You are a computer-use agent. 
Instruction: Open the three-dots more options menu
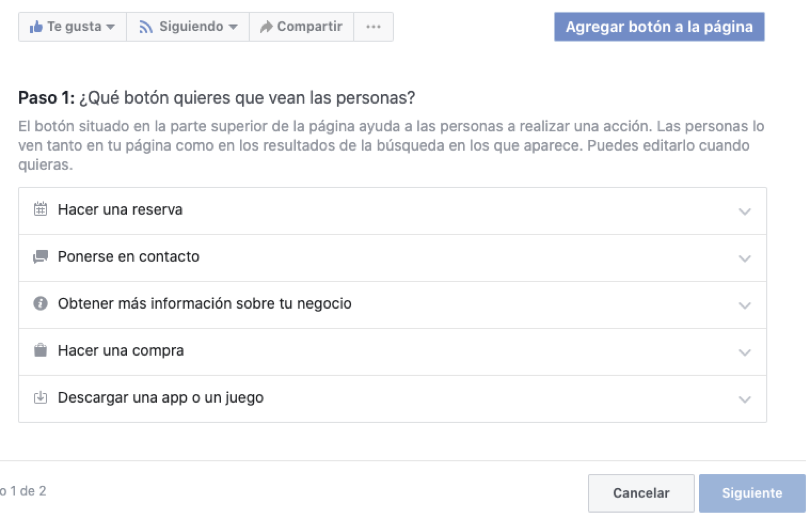[373, 26]
